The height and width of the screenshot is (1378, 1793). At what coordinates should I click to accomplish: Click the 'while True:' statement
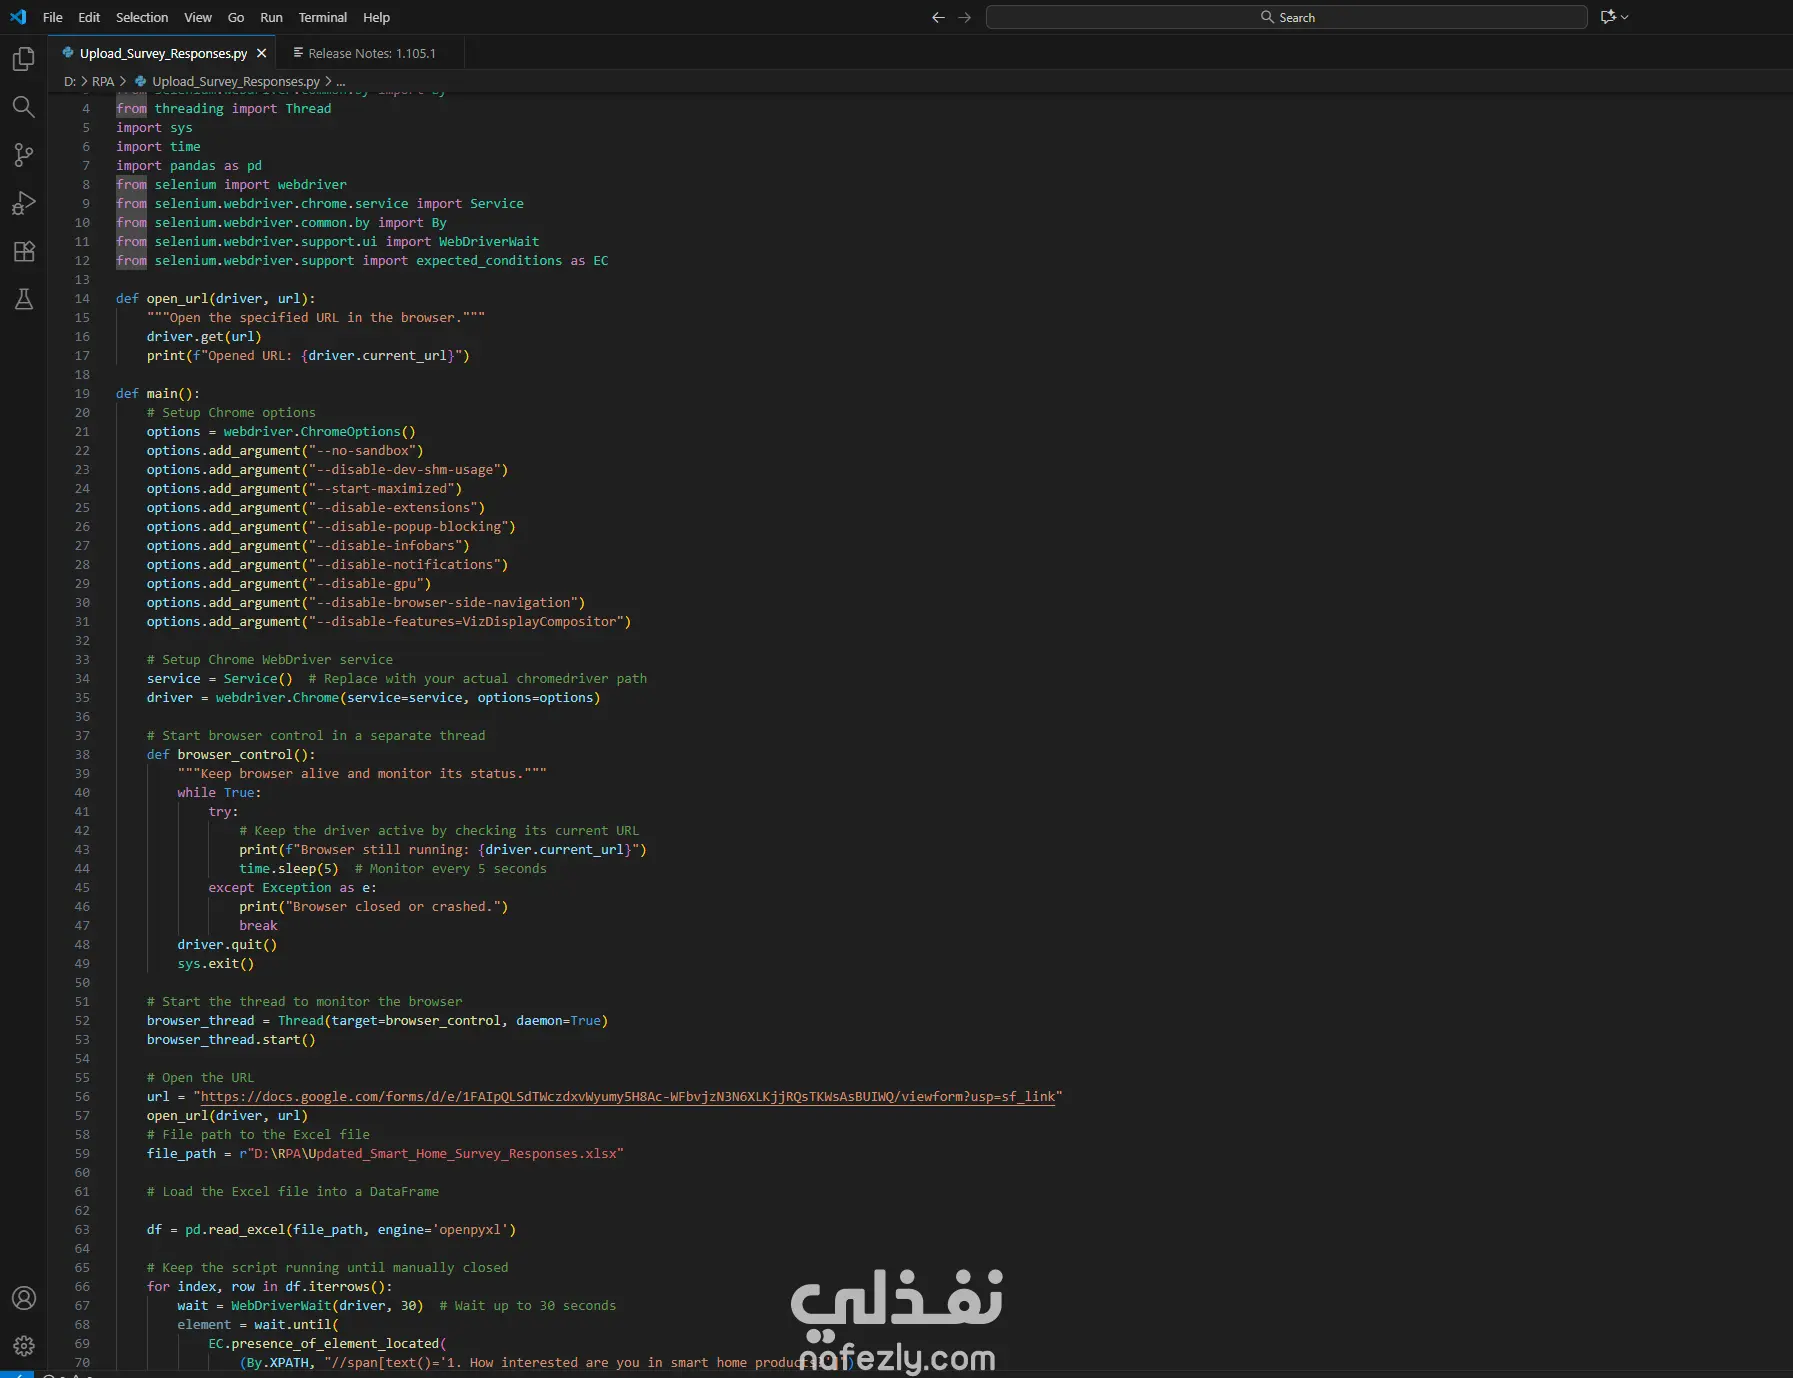pos(219,792)
